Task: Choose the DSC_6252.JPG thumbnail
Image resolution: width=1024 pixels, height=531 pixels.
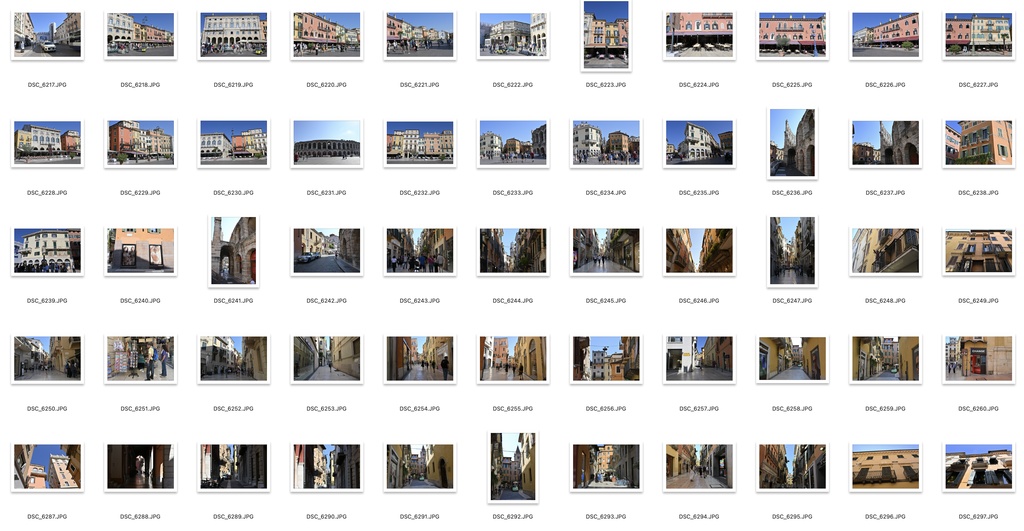Action: (x=233, y=359)
